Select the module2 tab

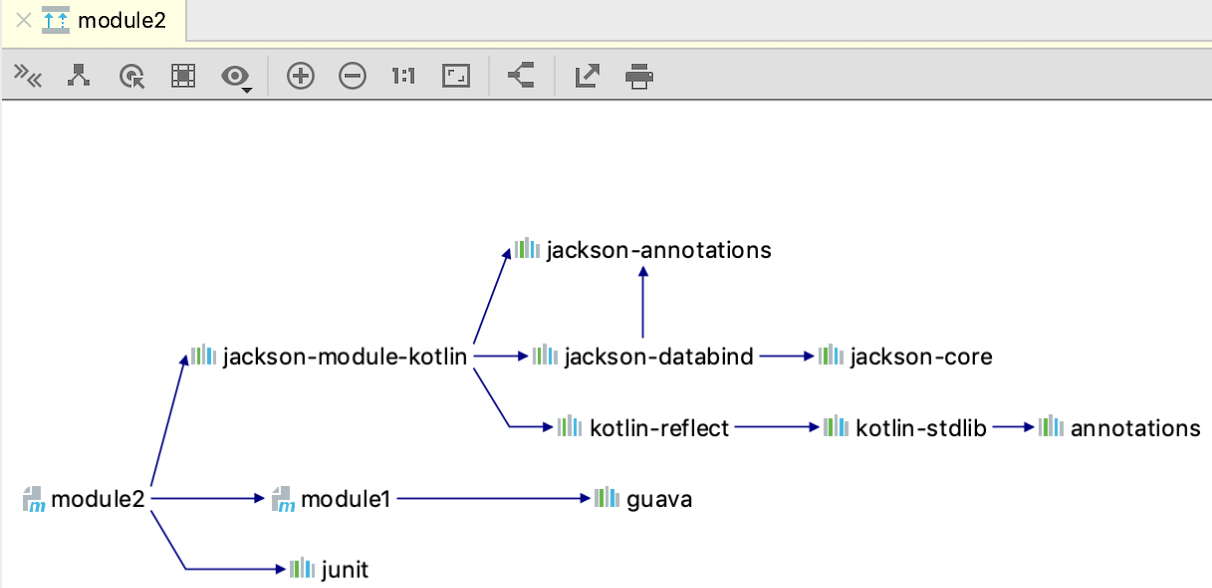(x=92, y=20)
